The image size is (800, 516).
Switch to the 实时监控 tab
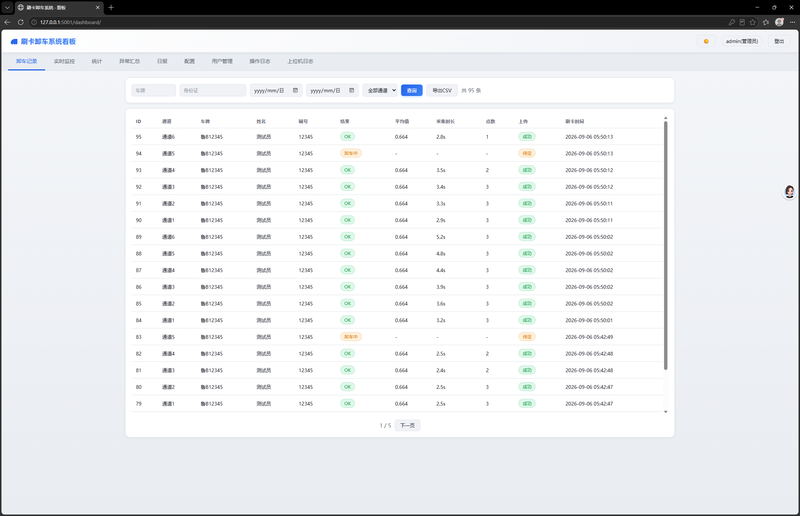click(64, 61)
